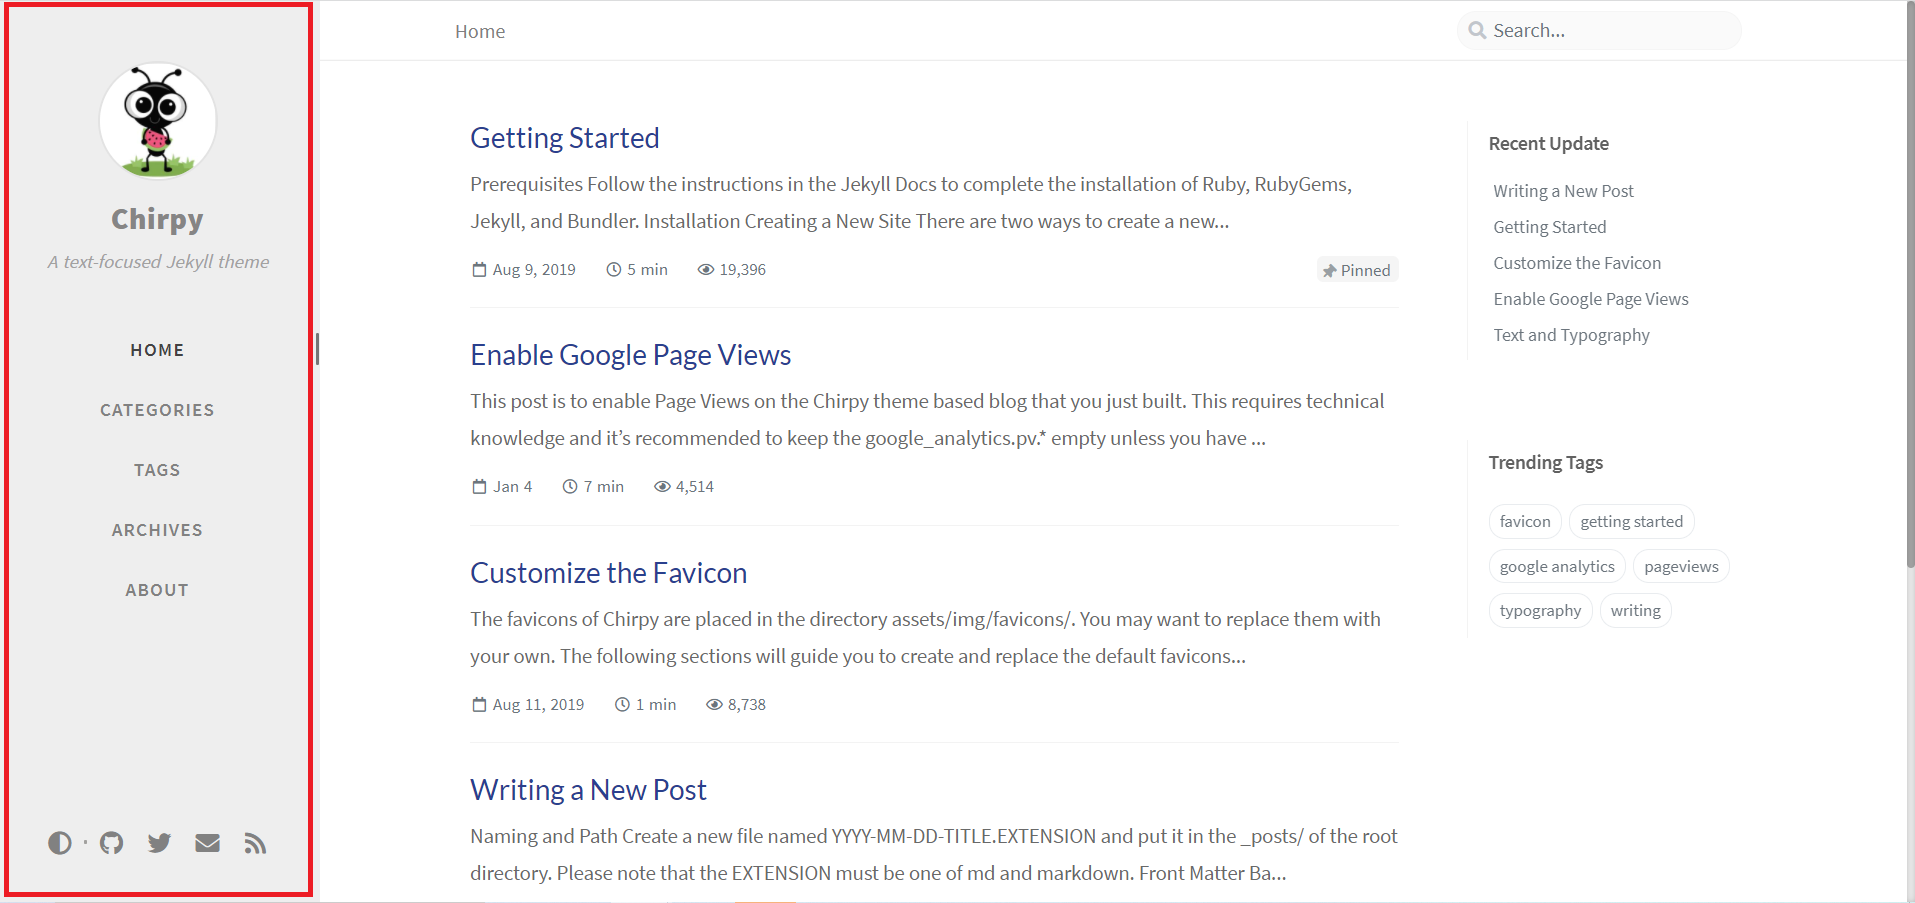Select the 'favicon' trending tag
Viewport: 1915px width, 903px height.
point(1525,522)
